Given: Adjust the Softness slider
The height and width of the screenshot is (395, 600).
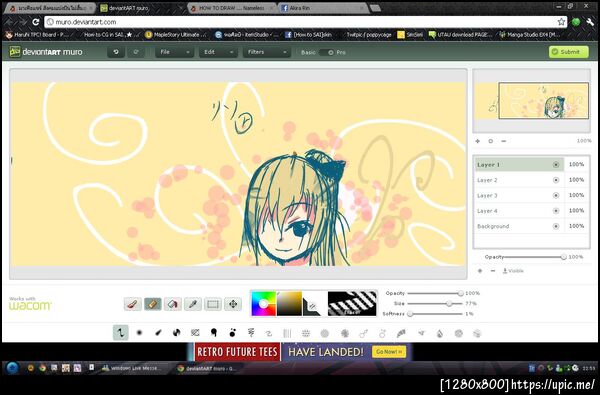Looking at the screenshot, I should click(435, 314).
